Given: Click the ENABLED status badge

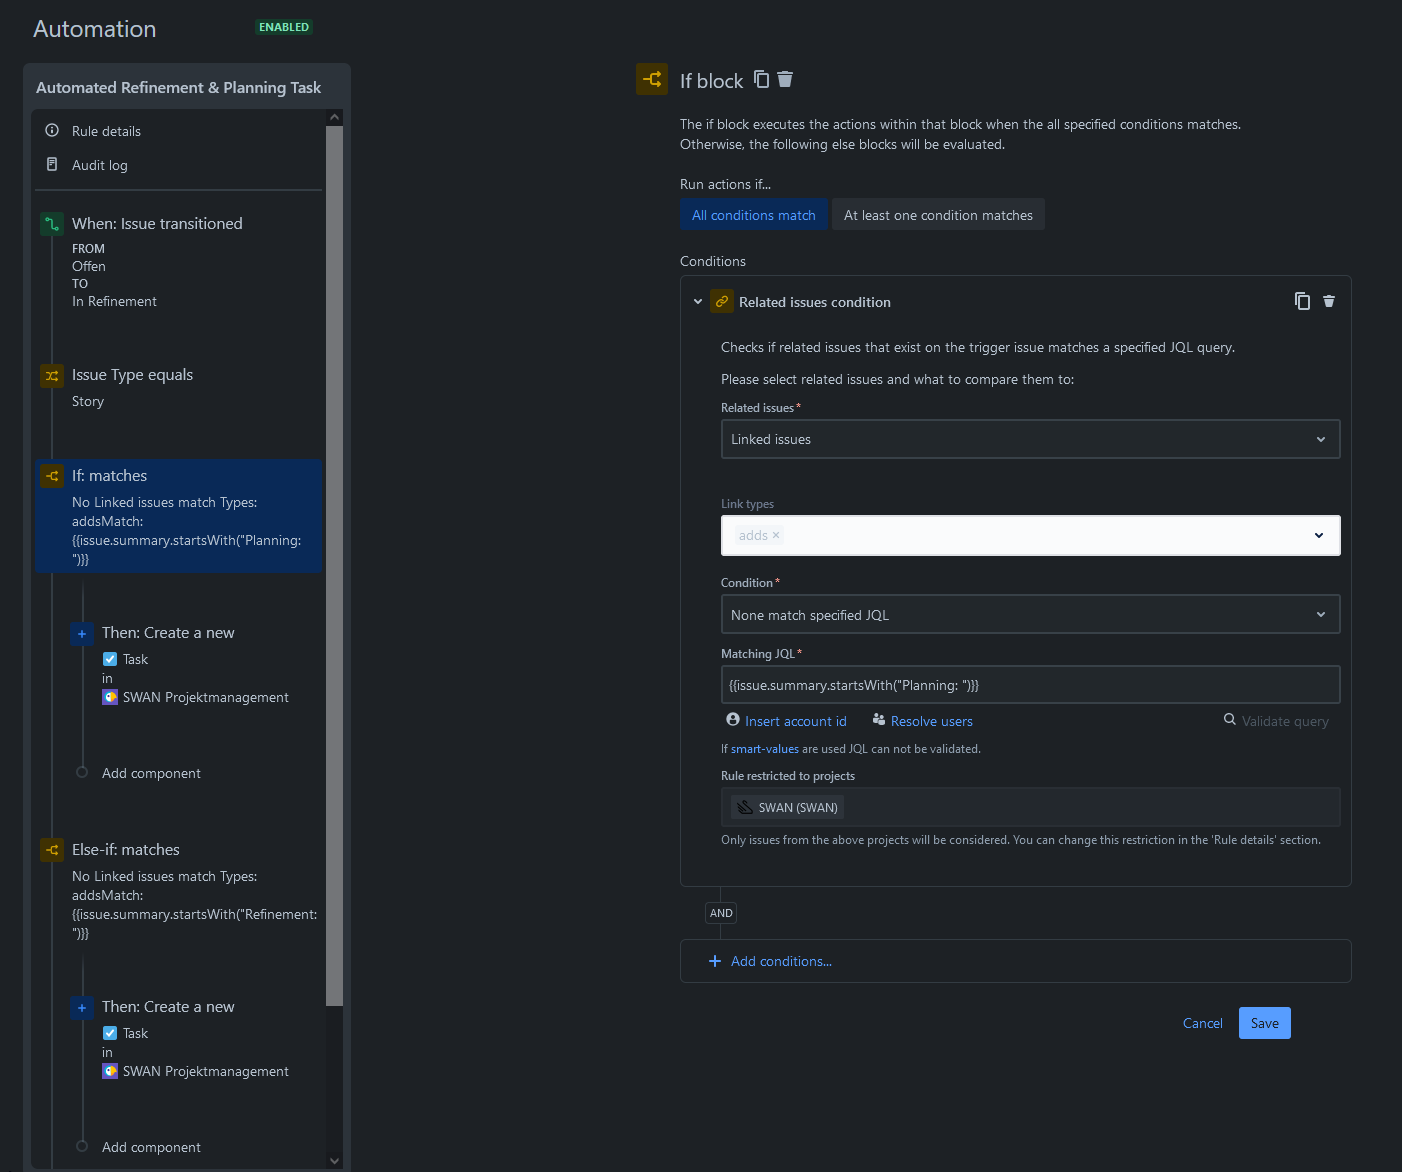Looking at the screenshot, I should pos(284,27).
